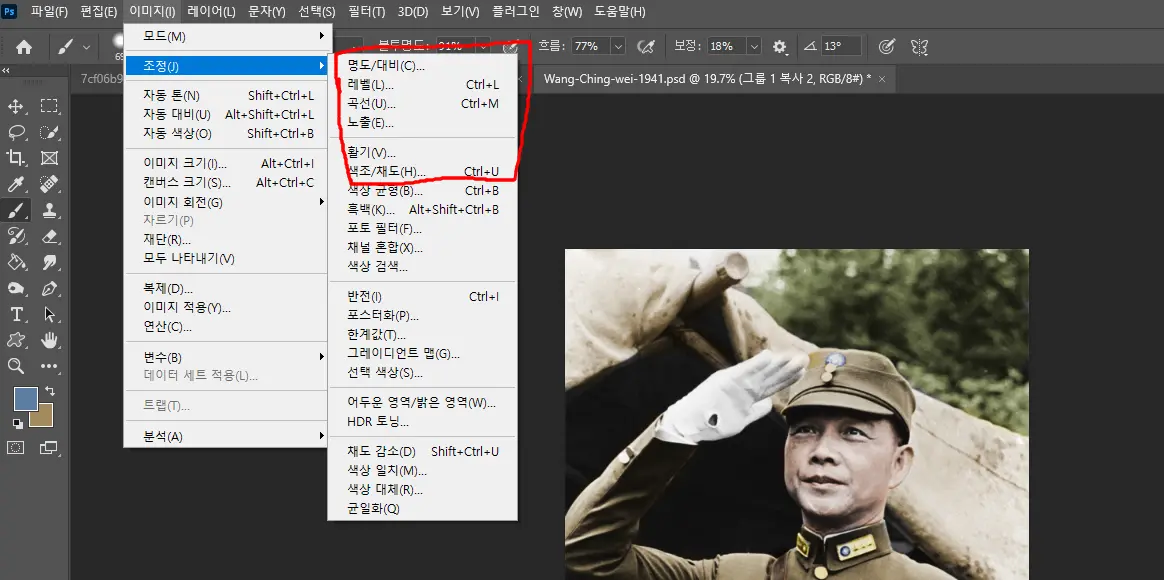Select the Sponge tool
1164x580 pixels.
(16, 288)
